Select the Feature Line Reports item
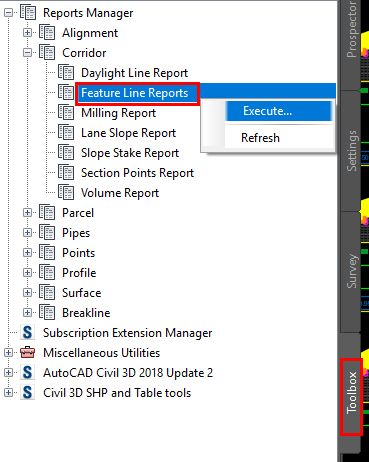Viewport: 369px width, 462px height. 134,93
